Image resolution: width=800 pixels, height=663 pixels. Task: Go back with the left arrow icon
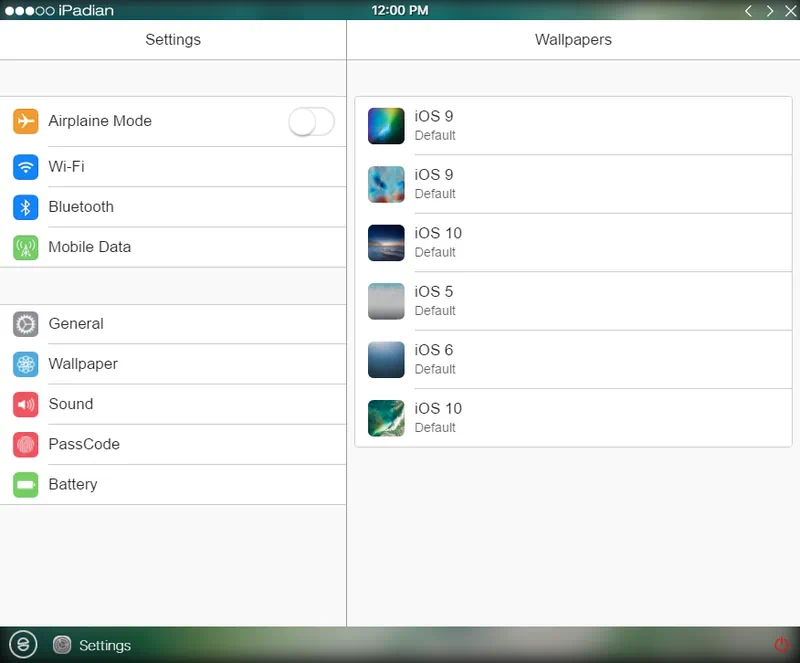coord(748,11)
